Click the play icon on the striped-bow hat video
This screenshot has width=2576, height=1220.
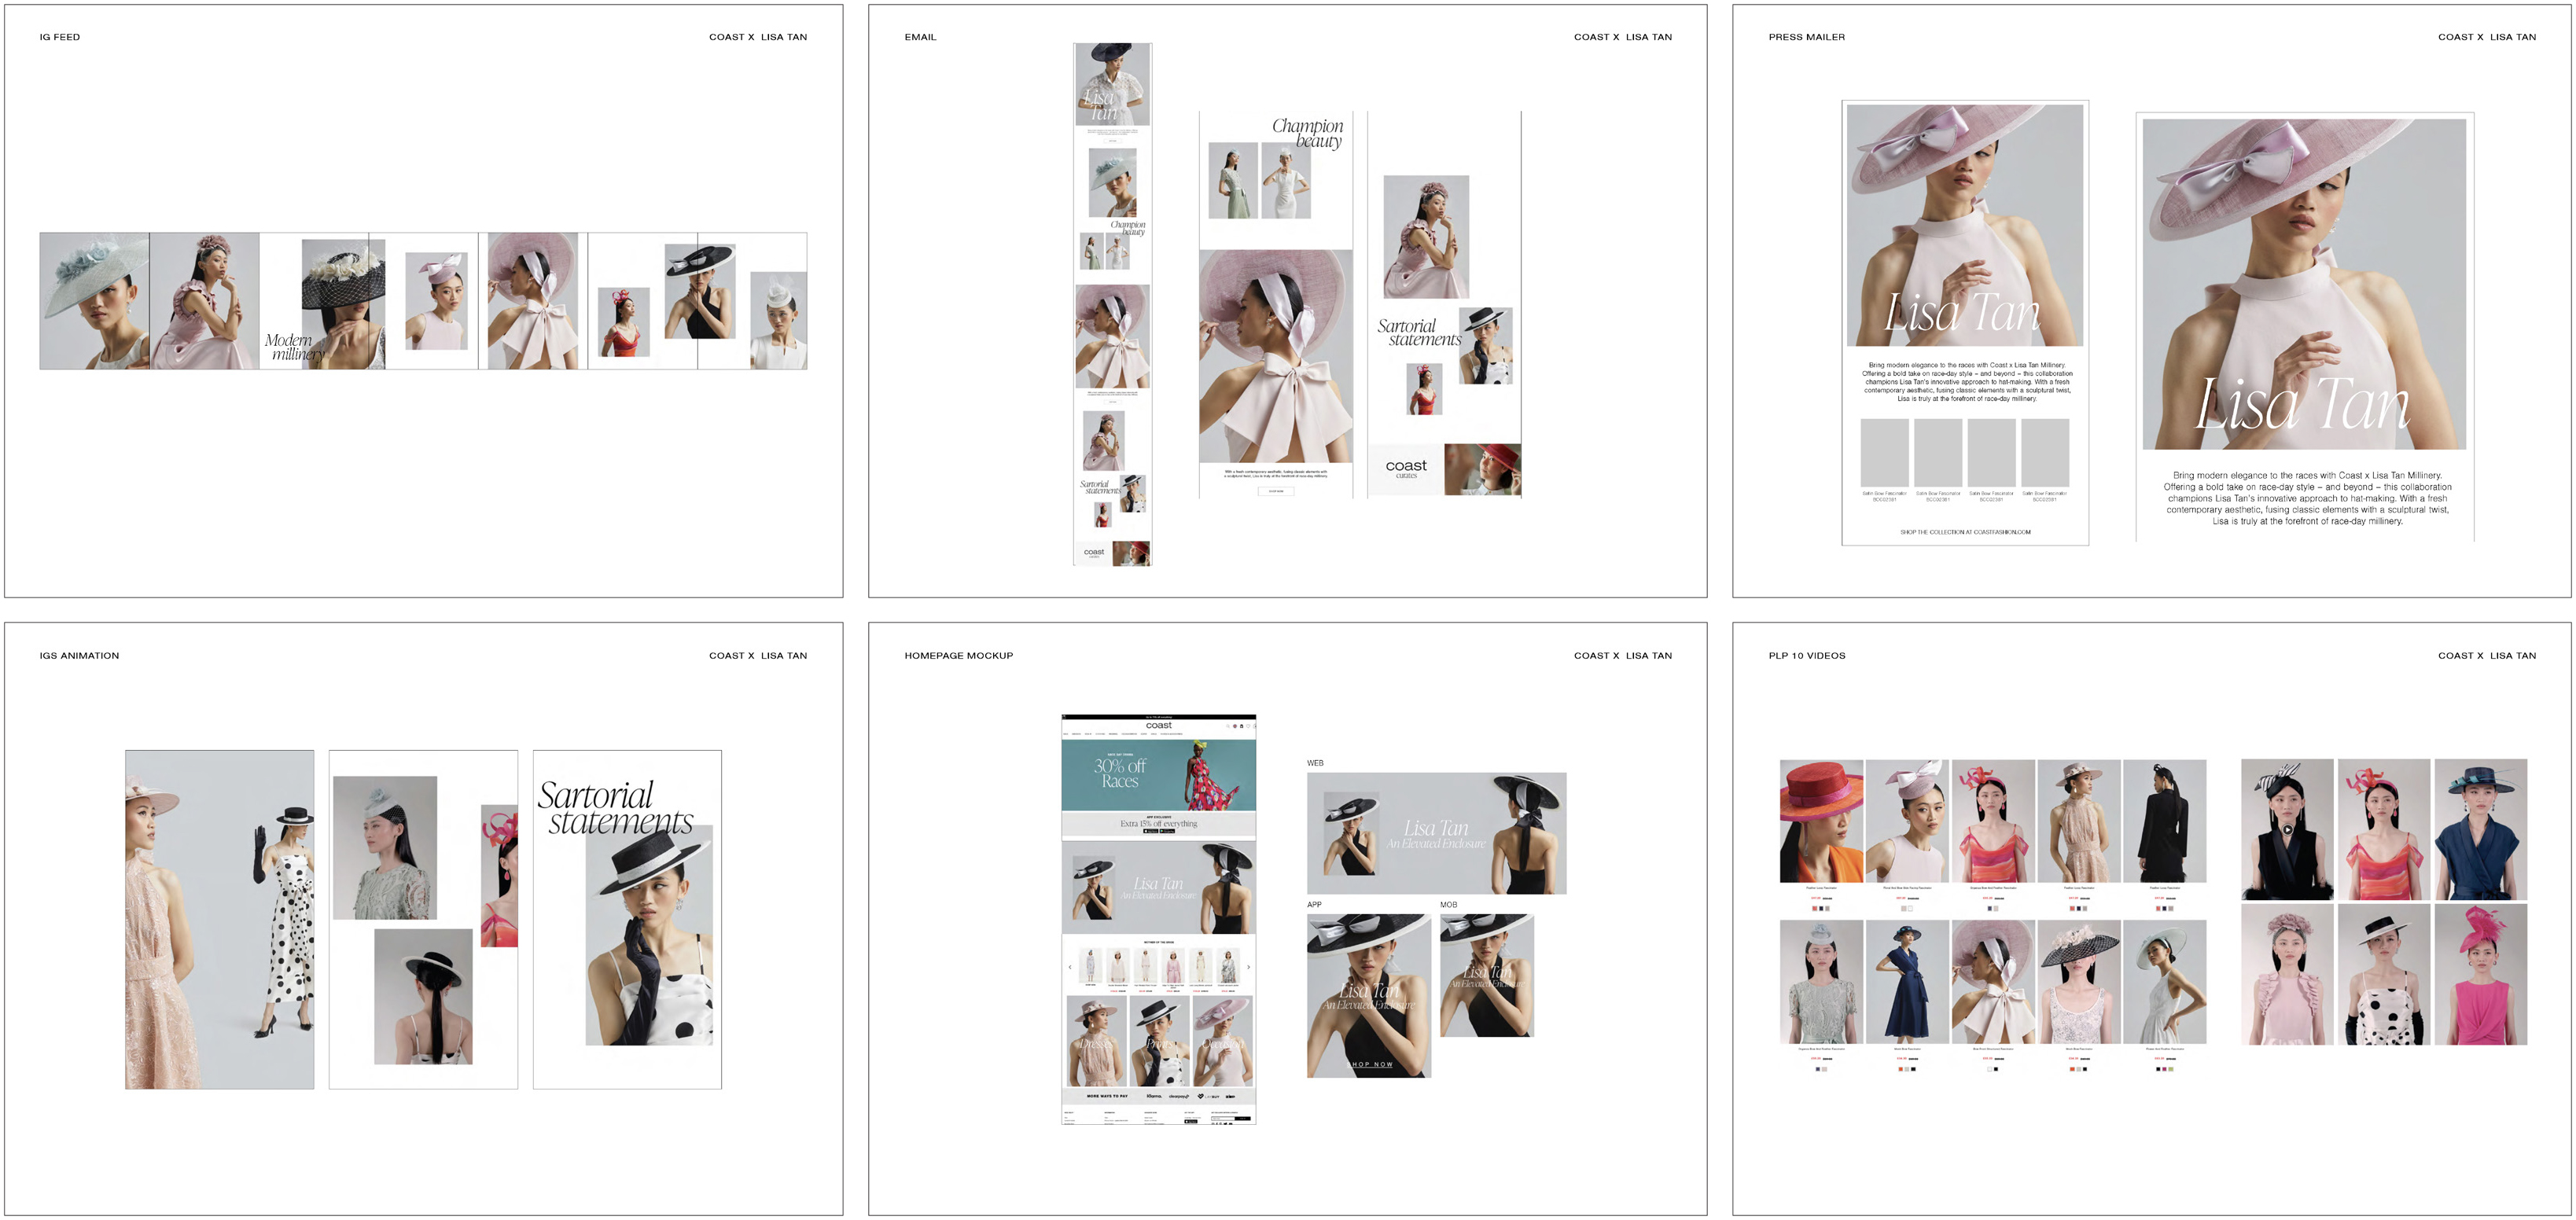(x=2287, y=829)
